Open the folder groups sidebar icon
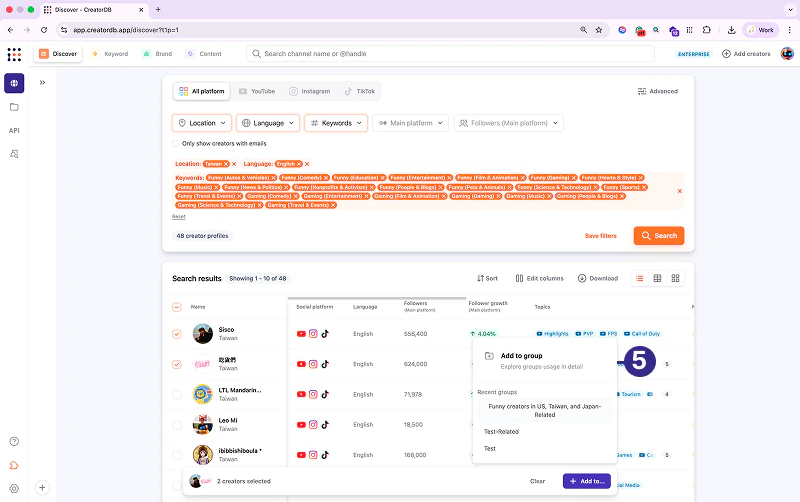The height and width of the screenshot is (502, 800). coord(14,107)
